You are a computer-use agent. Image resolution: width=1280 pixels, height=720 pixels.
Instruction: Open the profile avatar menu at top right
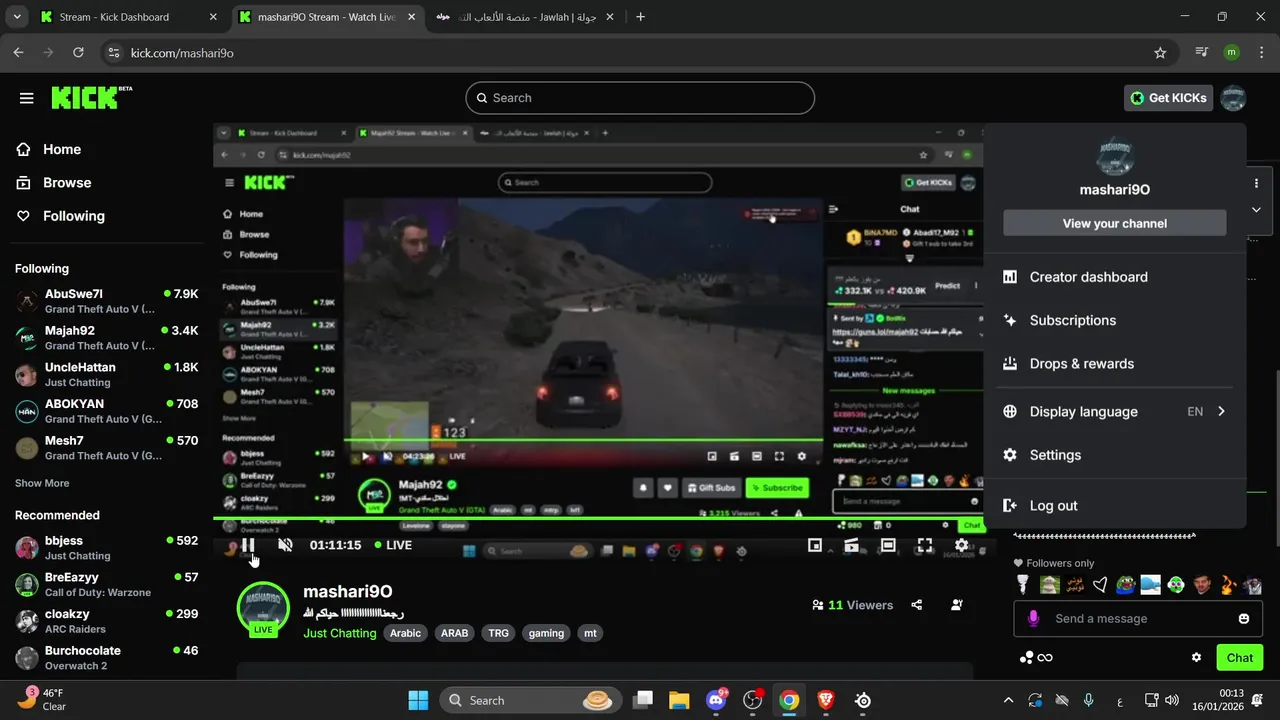click(x=1234, y=98)
